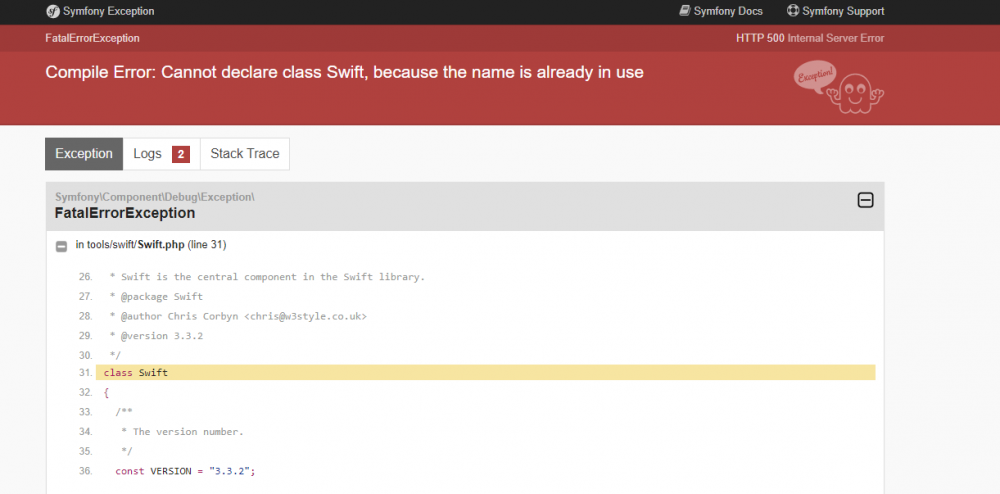Open the Logs tab
The width and height of the screenshot is (1000, 494).
147,154
